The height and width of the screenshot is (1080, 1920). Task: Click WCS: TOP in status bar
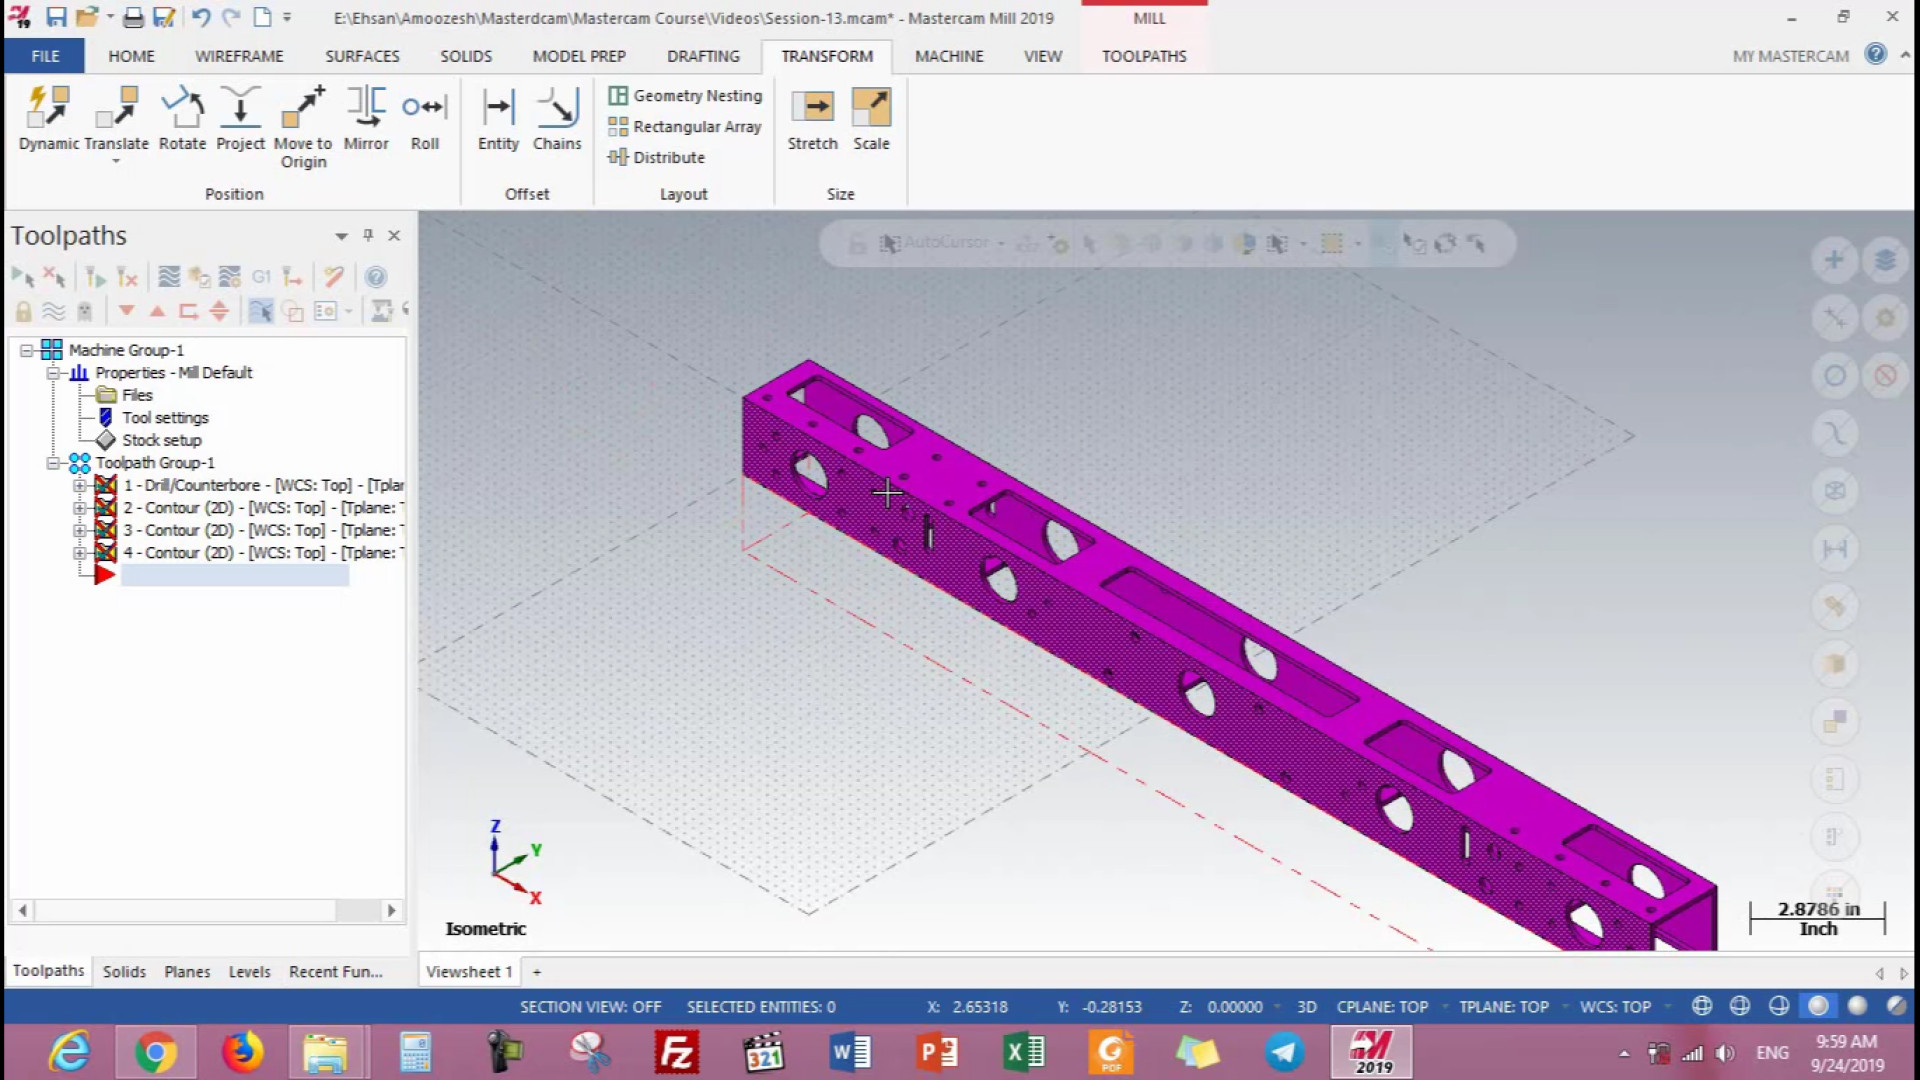click(x=1615, y=1007)
